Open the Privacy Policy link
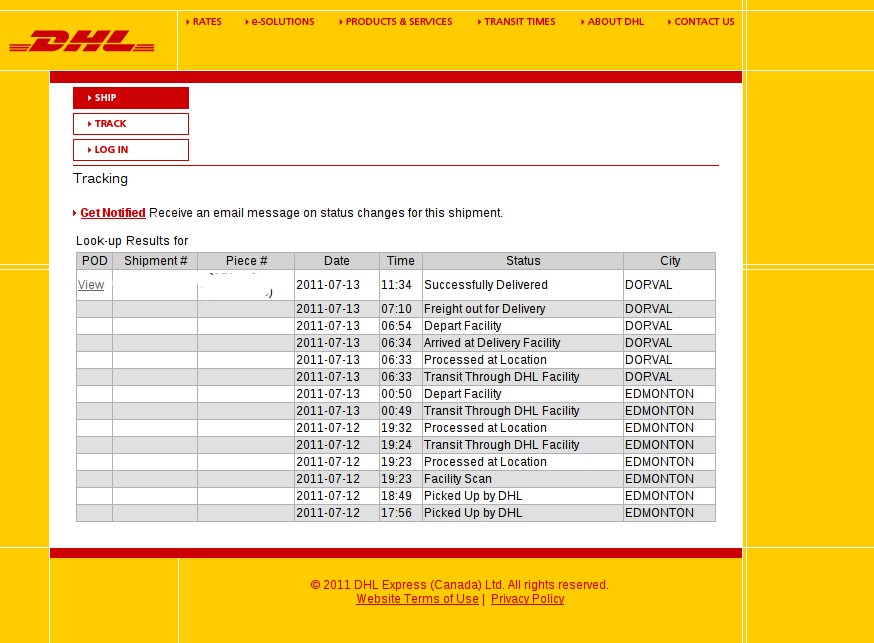Screen dimensions: 874x643 (527, 599)
